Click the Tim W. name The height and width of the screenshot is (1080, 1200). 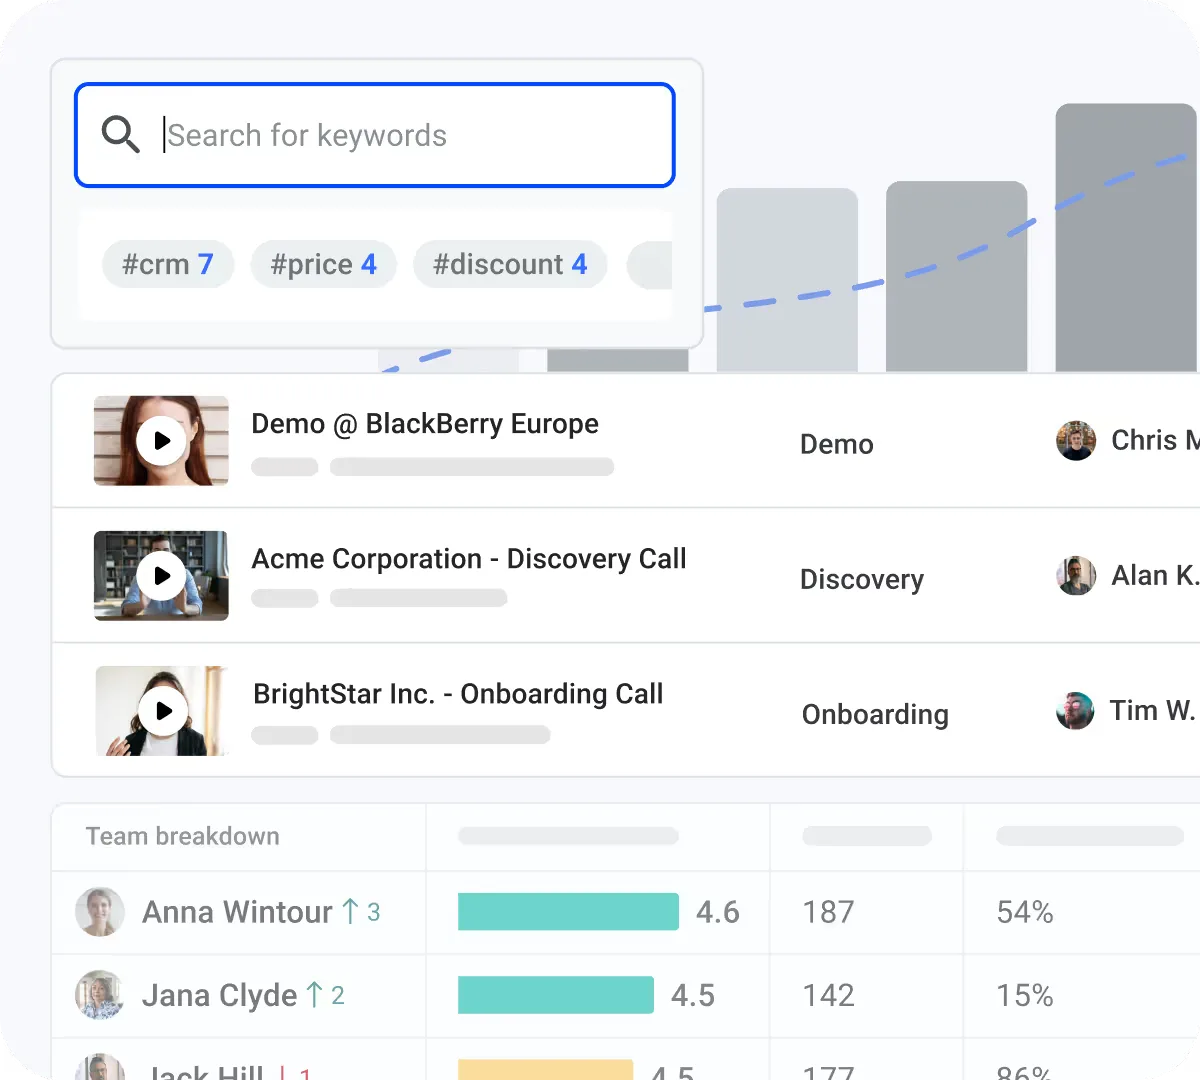click(x=1152, y=711)
